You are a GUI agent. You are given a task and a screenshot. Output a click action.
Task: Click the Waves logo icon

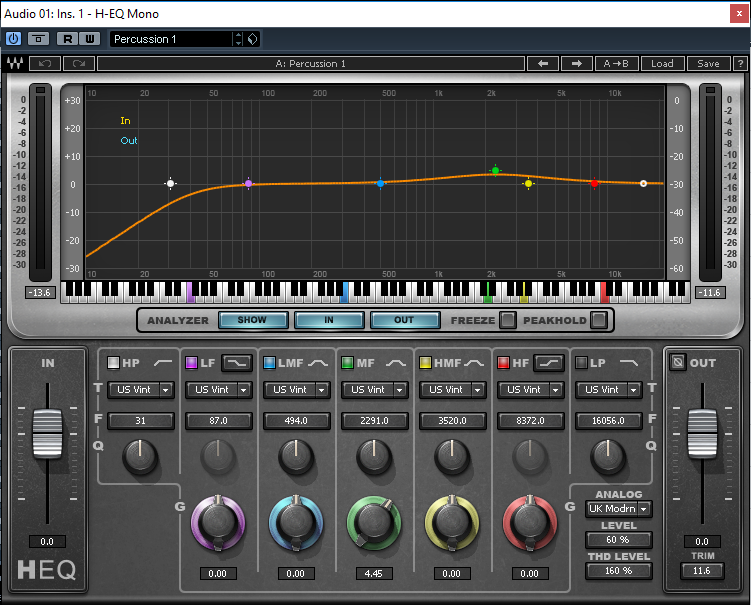pos(14,63)
